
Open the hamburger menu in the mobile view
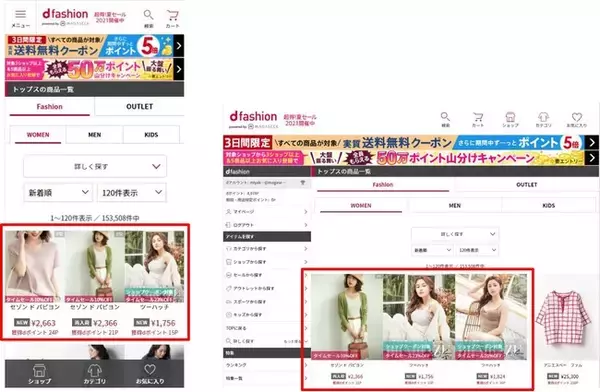[20, 18]
